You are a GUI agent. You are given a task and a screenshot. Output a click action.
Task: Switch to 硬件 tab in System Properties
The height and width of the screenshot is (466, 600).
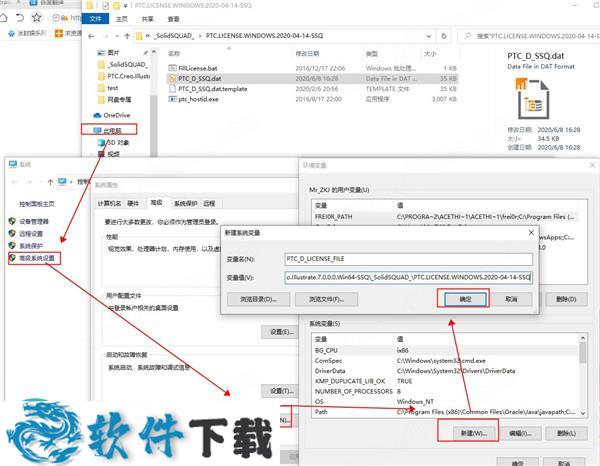[133, 204]
